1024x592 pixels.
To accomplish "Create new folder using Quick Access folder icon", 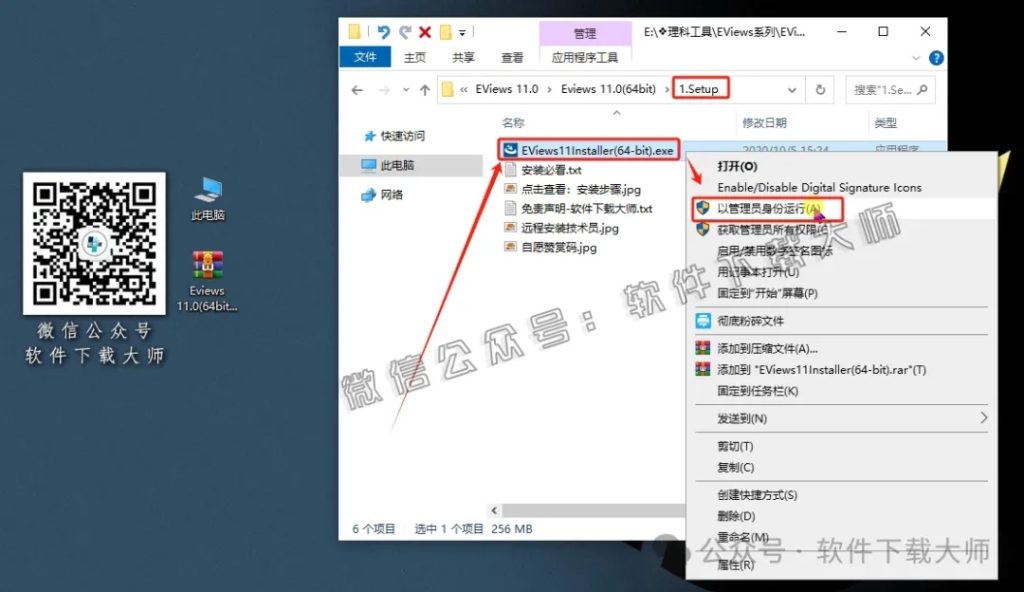I will coord(447,31).
